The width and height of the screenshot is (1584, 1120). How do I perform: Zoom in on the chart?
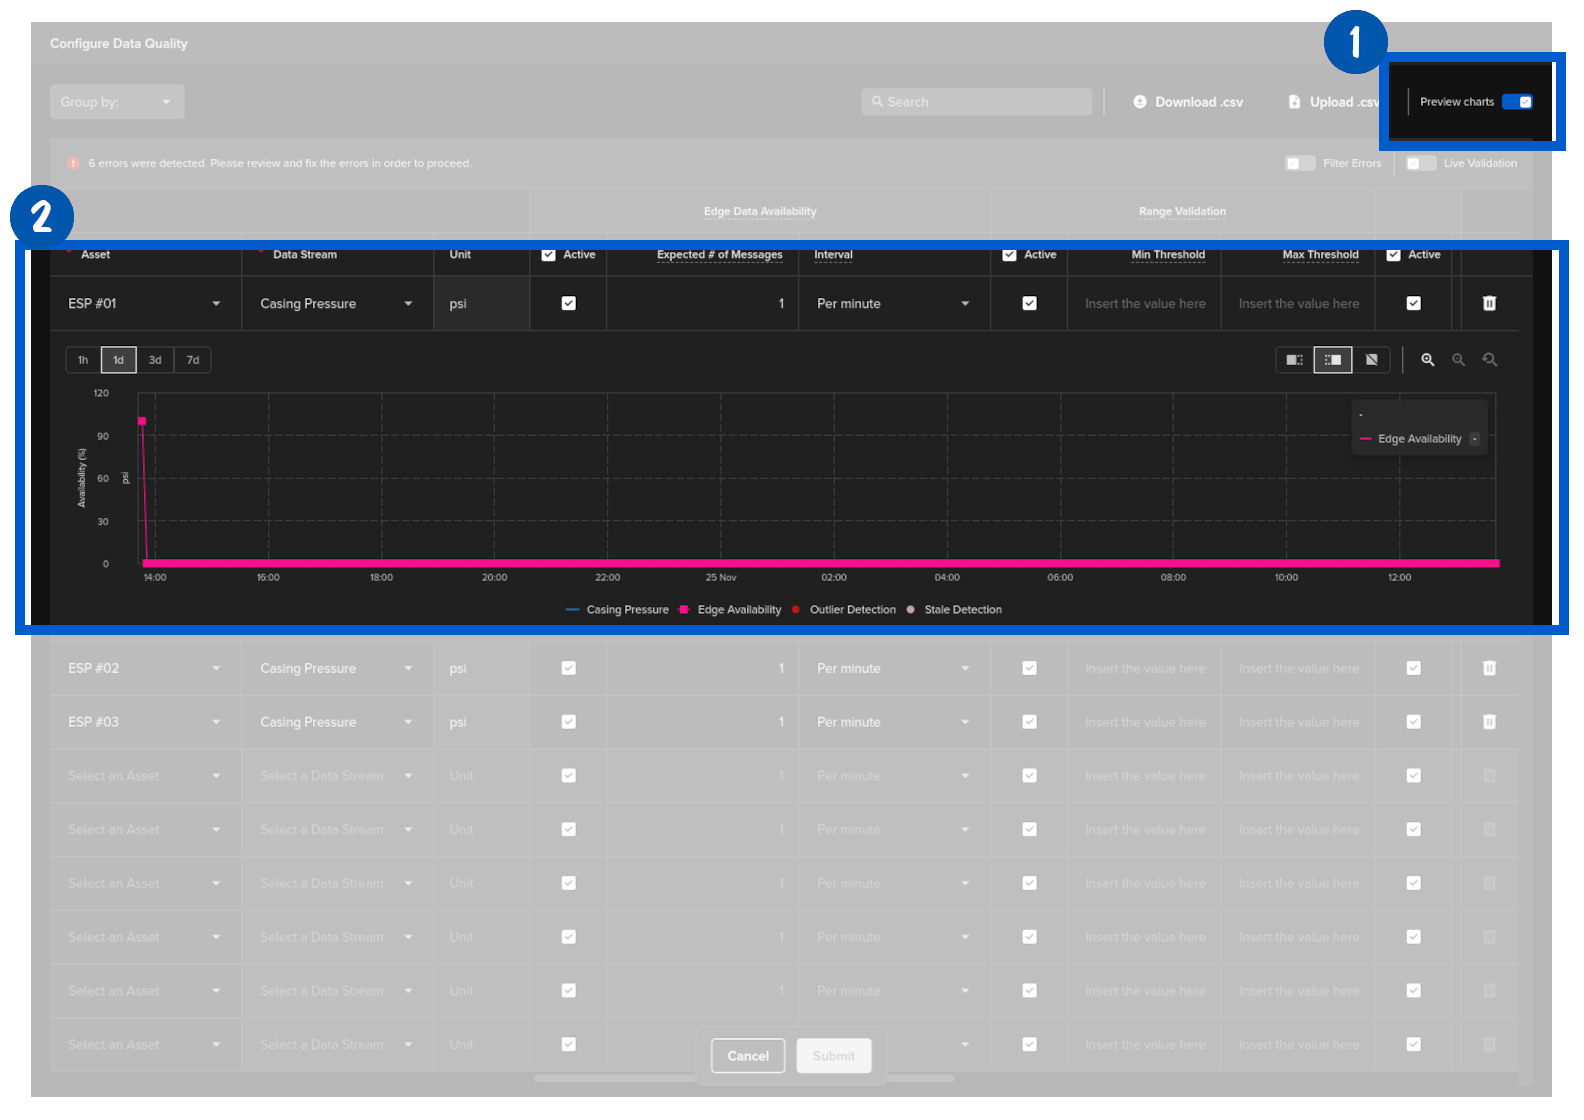click(1427, 360)
